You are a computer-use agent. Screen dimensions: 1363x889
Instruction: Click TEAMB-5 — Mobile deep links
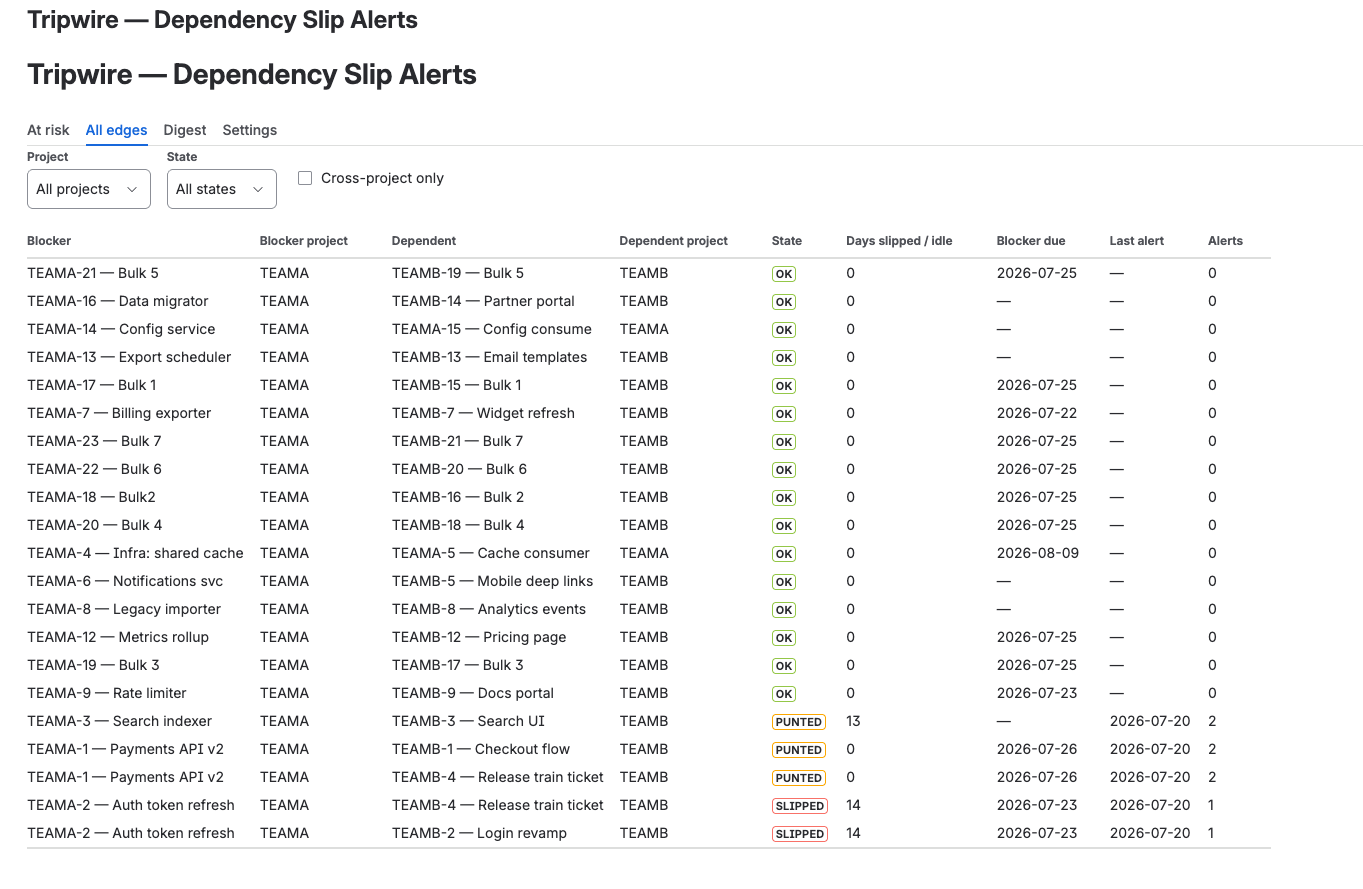click(493, 581)
